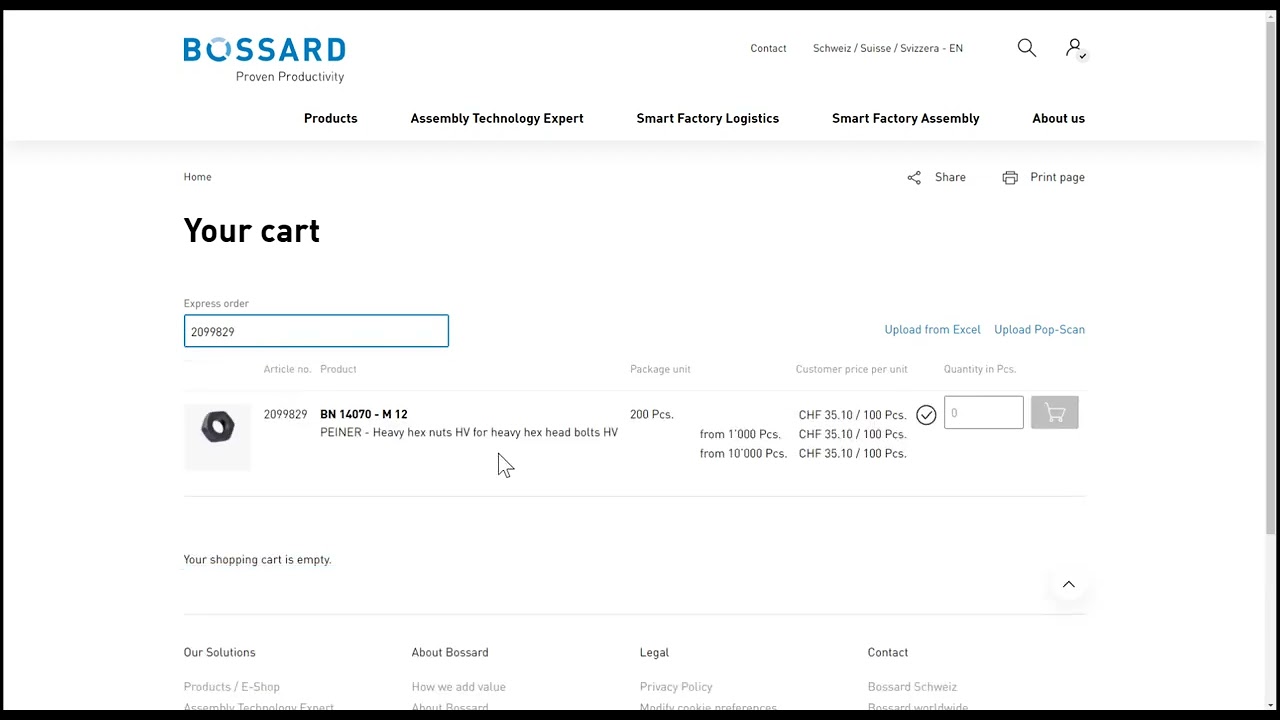This screenshot has height=720, width=1280.
Task: Open the About us menu
Action: 1058,118
